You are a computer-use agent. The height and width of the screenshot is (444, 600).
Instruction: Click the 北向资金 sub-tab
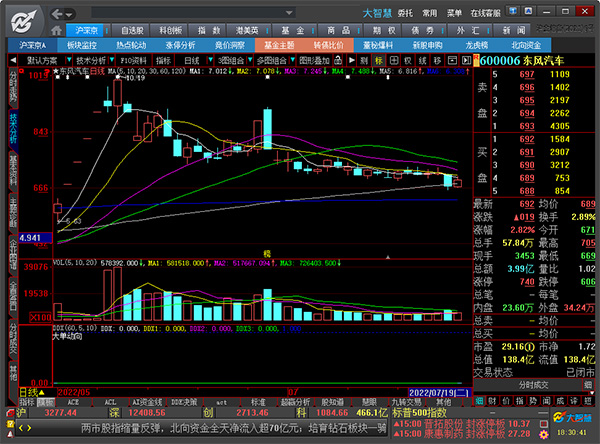pos(526,45)
